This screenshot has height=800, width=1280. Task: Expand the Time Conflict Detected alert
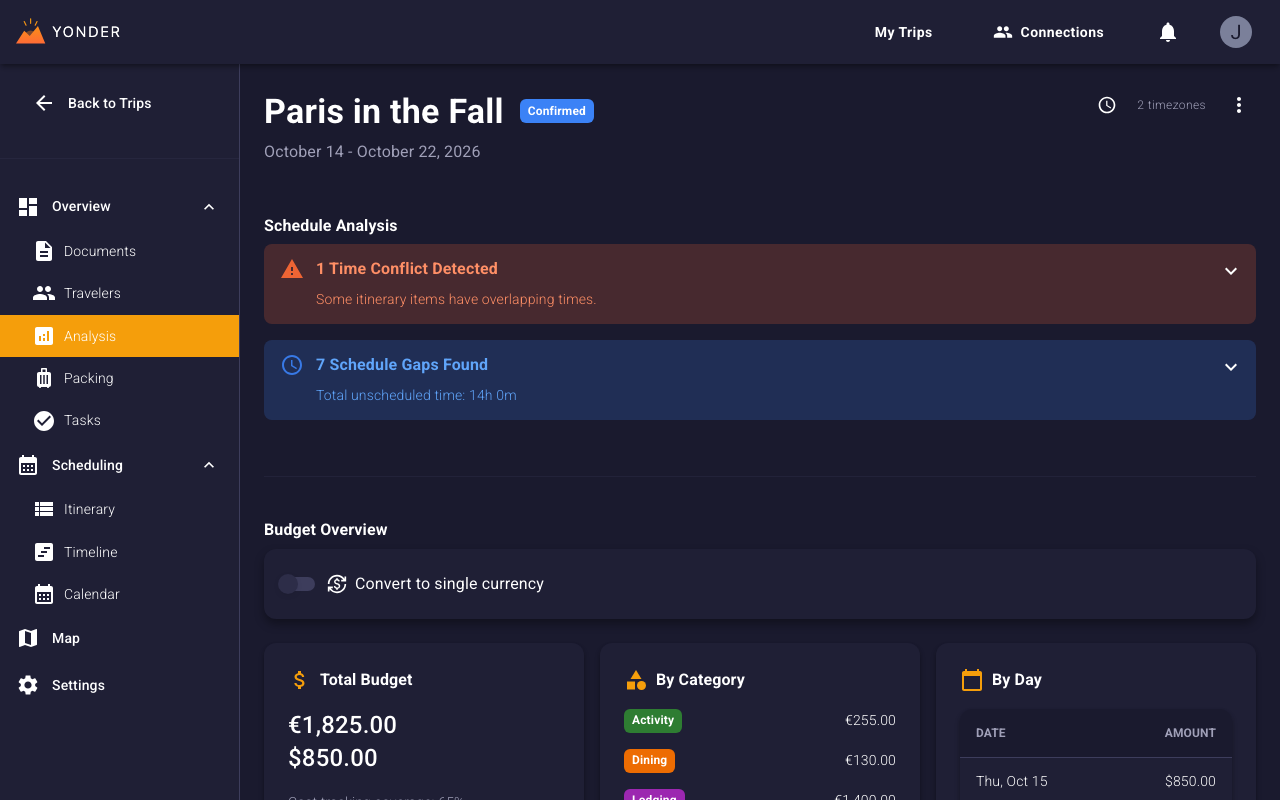pyautogui.click(x=1231, y=271)
